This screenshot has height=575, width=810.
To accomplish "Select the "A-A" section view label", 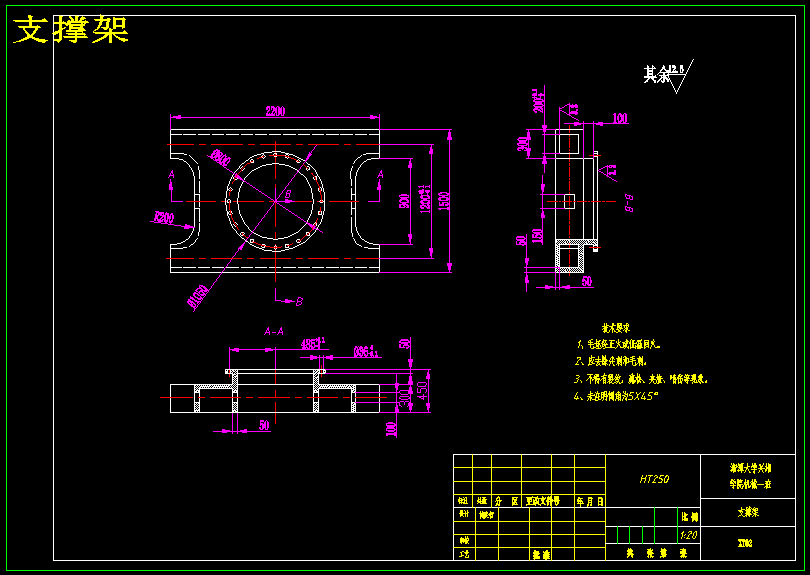I will [x=274, y=332].
